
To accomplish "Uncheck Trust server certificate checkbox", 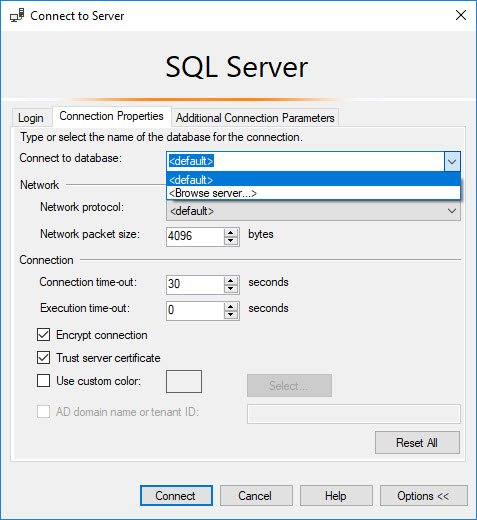I will point(43,358).
